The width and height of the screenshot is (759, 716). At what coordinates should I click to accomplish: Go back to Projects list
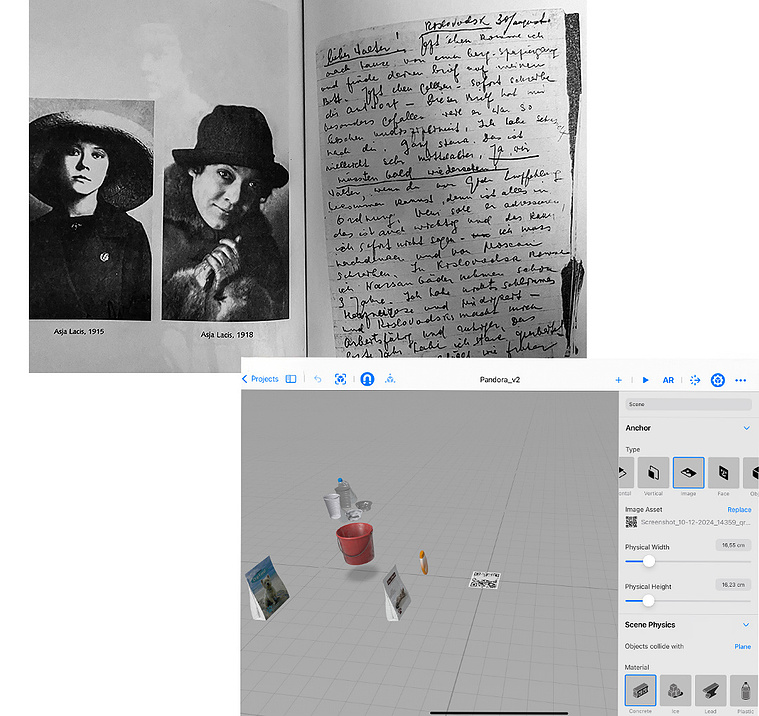coord(260,379)
